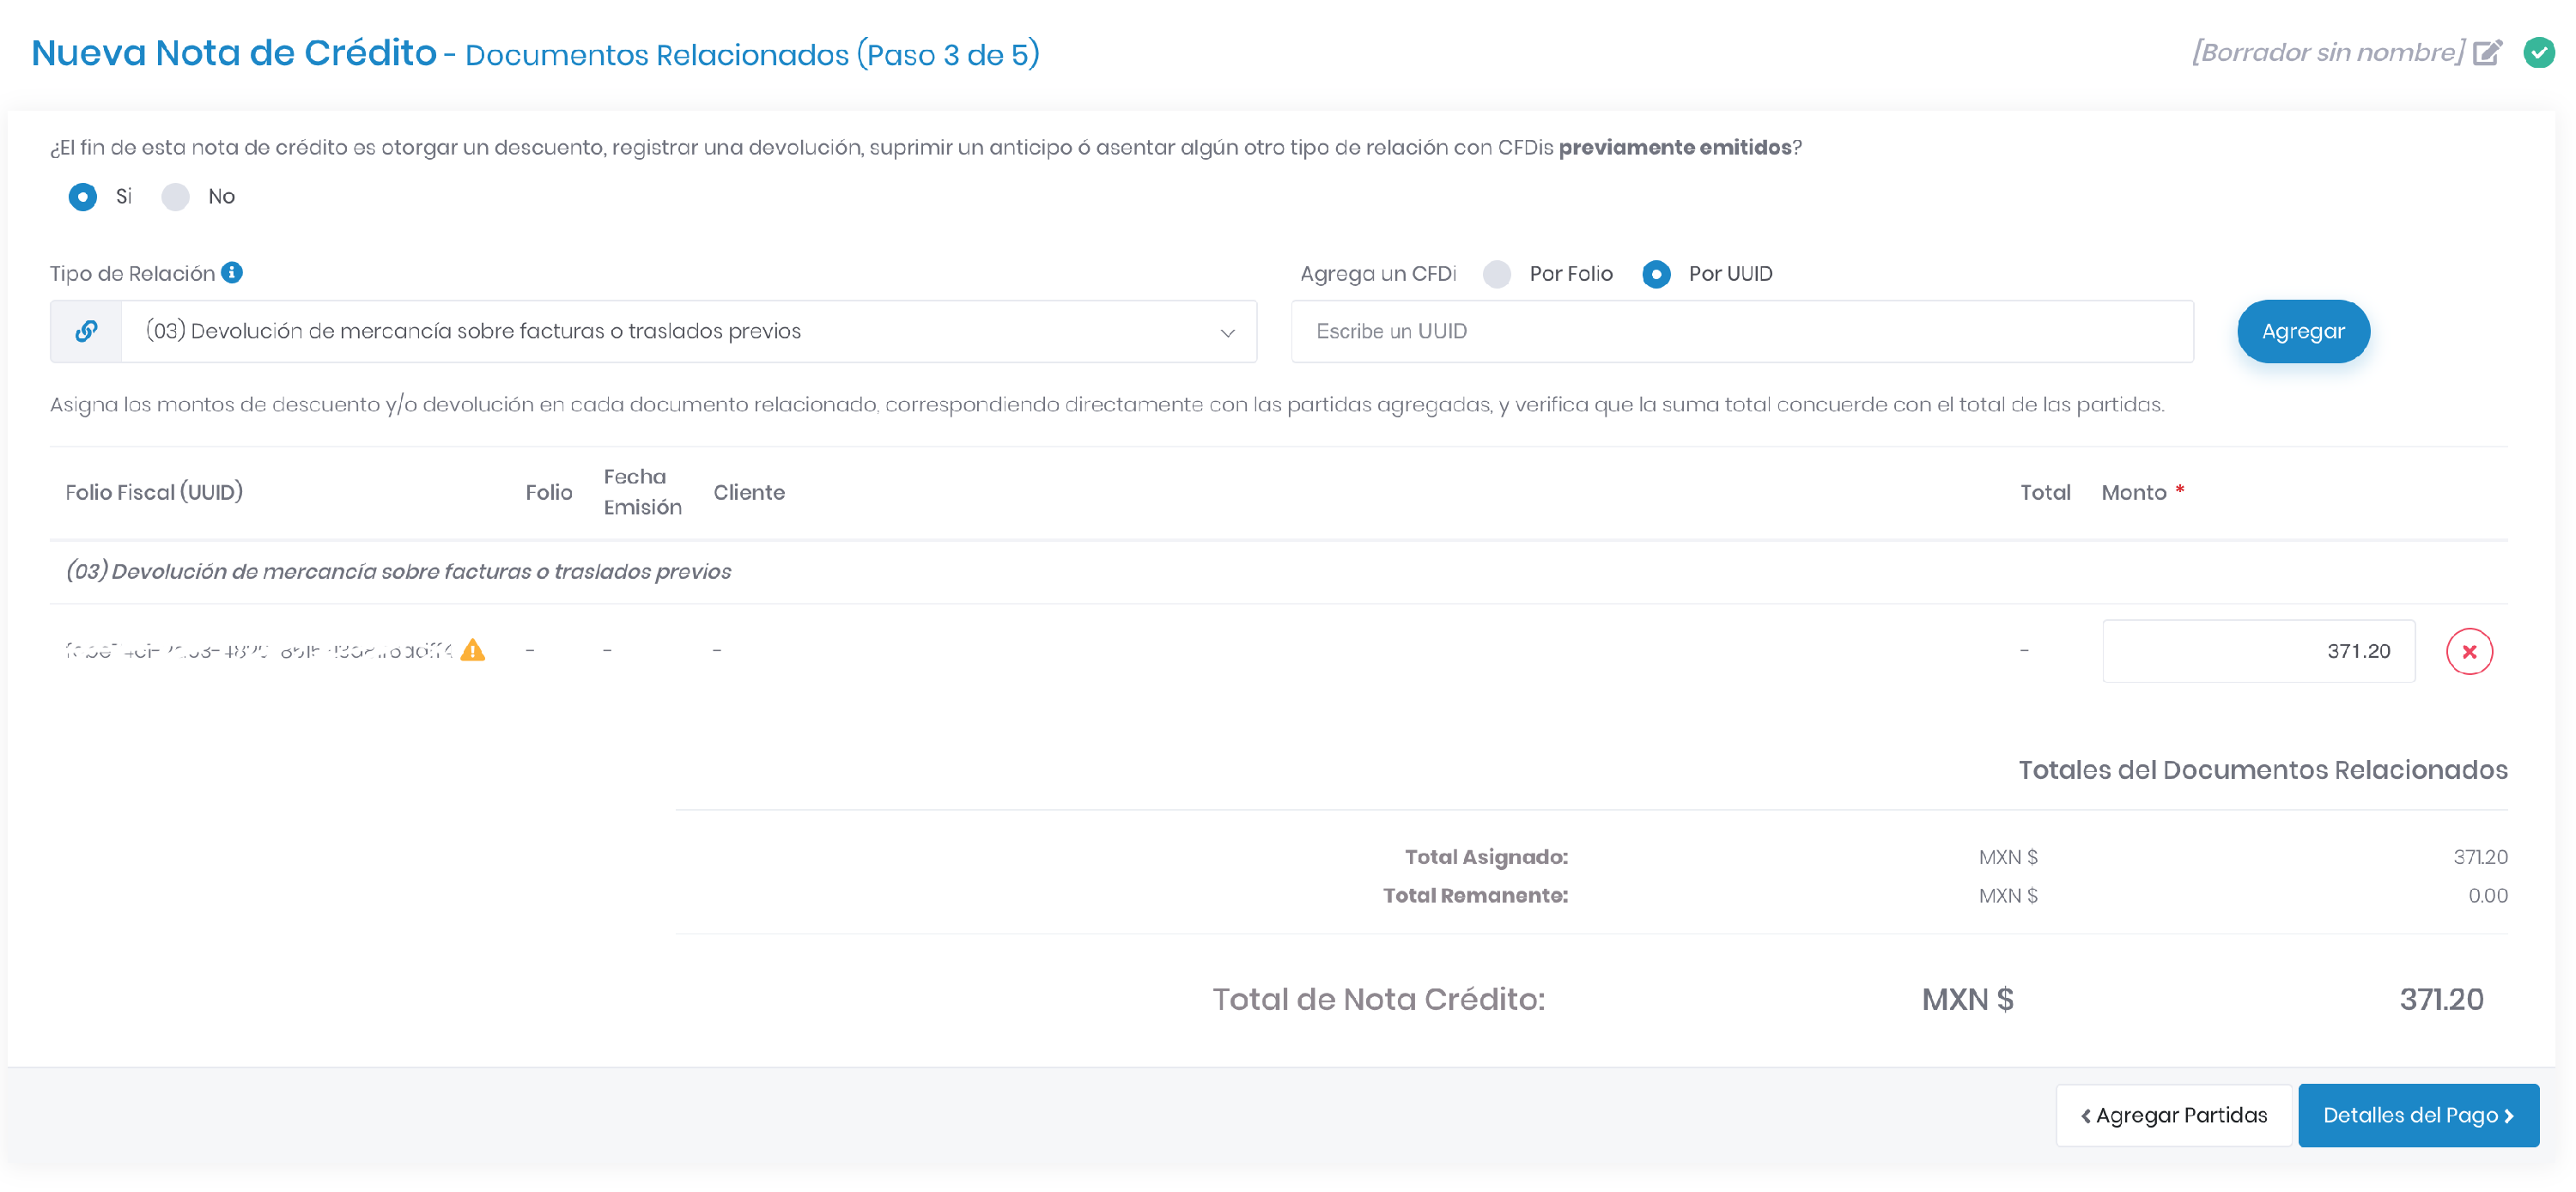The height and width of the screenshot is (1192, 2576).
Task: Click the Folio column header
Action: click(x=549, y=492)
